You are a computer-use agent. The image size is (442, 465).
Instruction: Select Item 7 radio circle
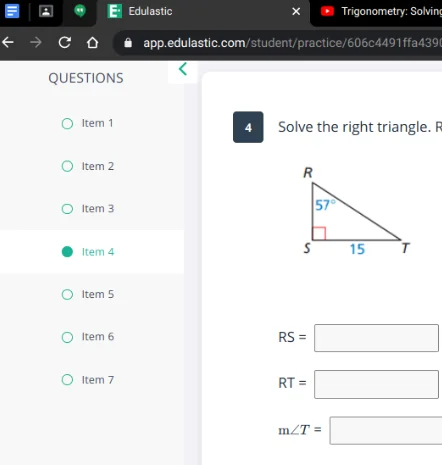click(67, 380)
